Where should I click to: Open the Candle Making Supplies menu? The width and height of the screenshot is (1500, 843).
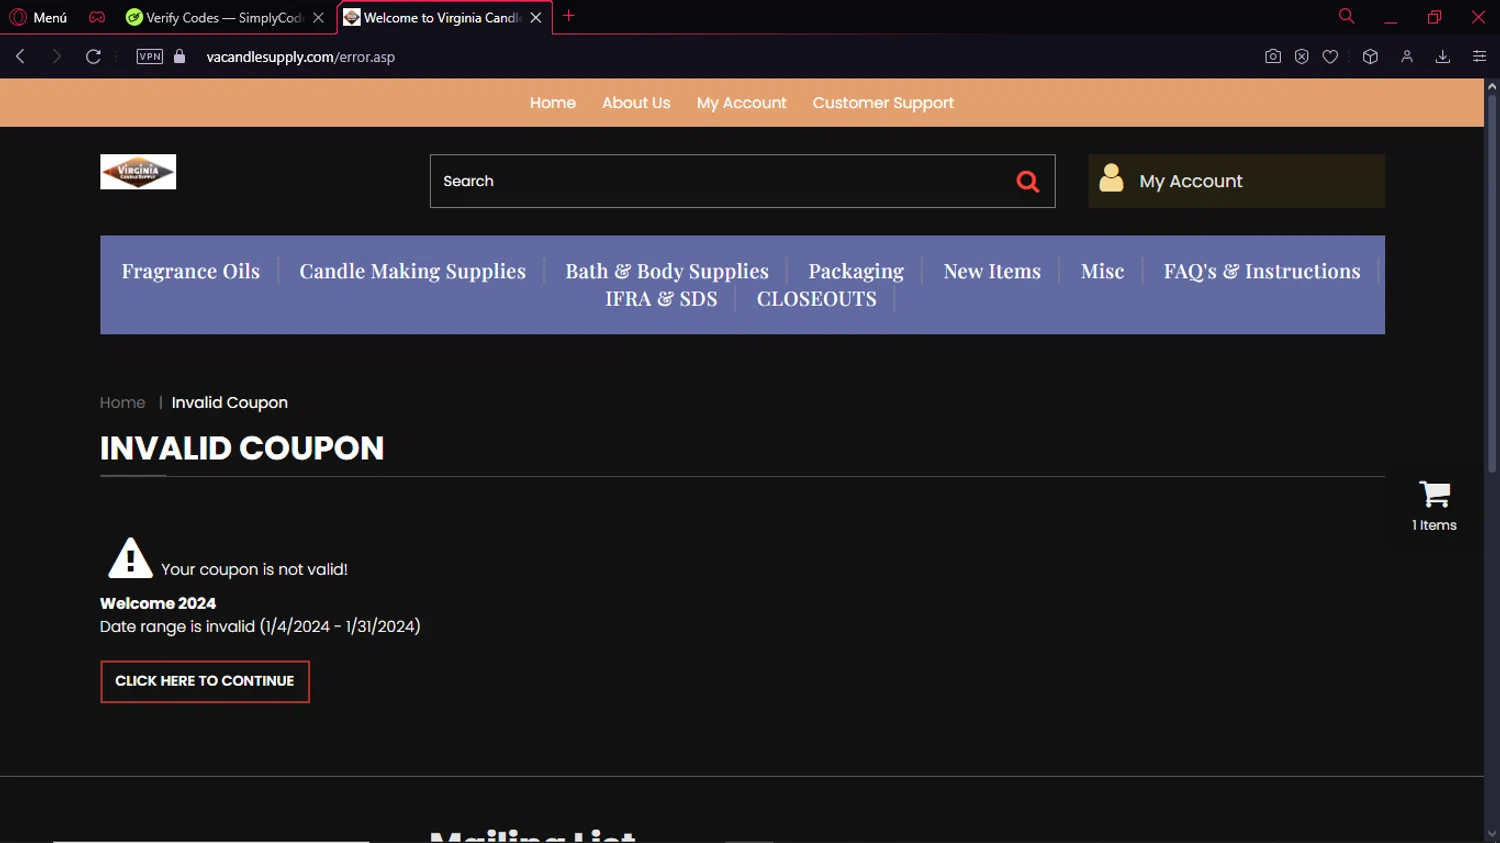click(412, 271)
